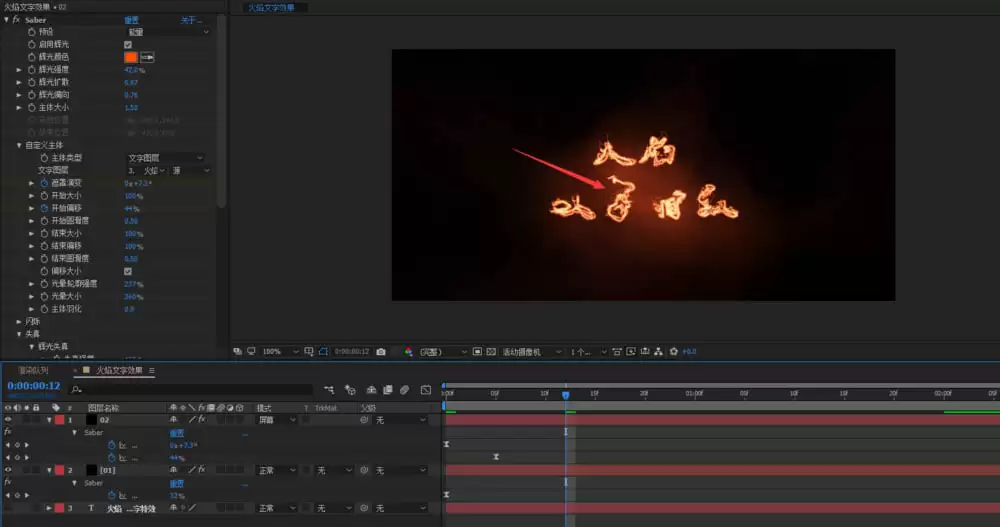The height and width of the screenshot is (527, 1000).
Task: Click the fast previews icon in viewer
Action: coord(631,352)
